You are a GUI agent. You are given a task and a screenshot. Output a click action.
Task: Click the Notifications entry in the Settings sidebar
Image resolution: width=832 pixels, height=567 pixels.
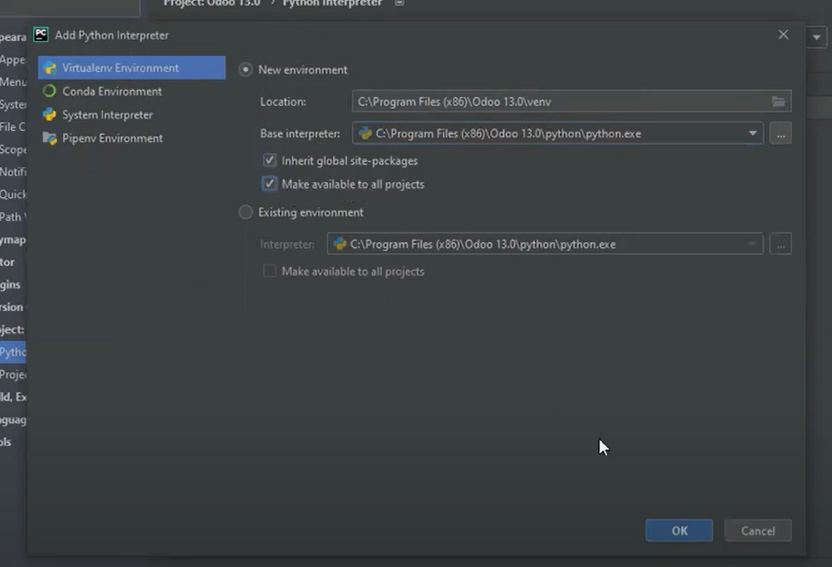[13, 172]
